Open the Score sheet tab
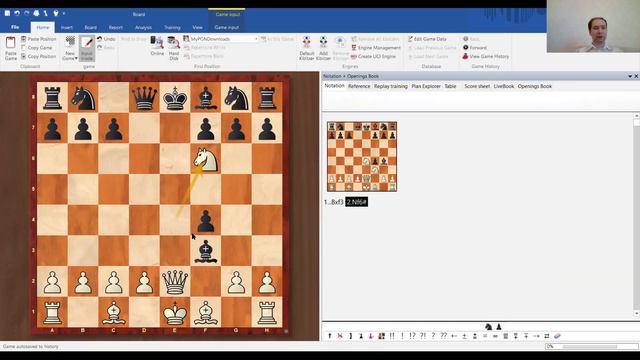This screenshot has width=640, height=360. click(477, 86)
